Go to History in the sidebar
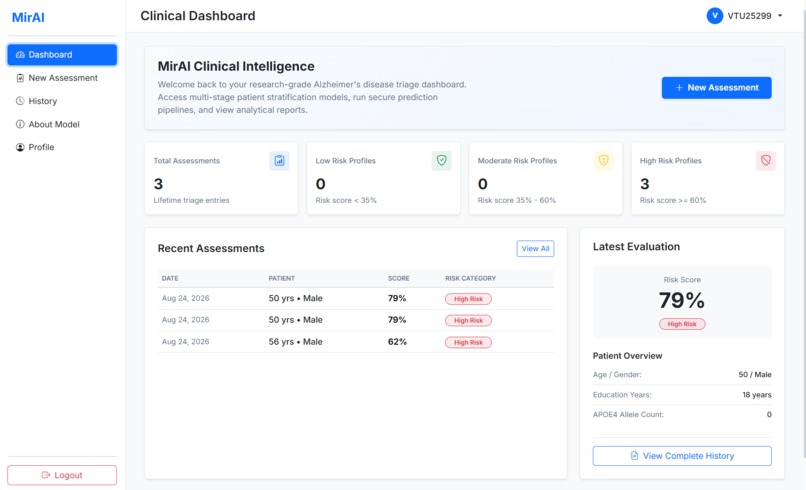This screenshot has height=490, width=806. (62, 101)
